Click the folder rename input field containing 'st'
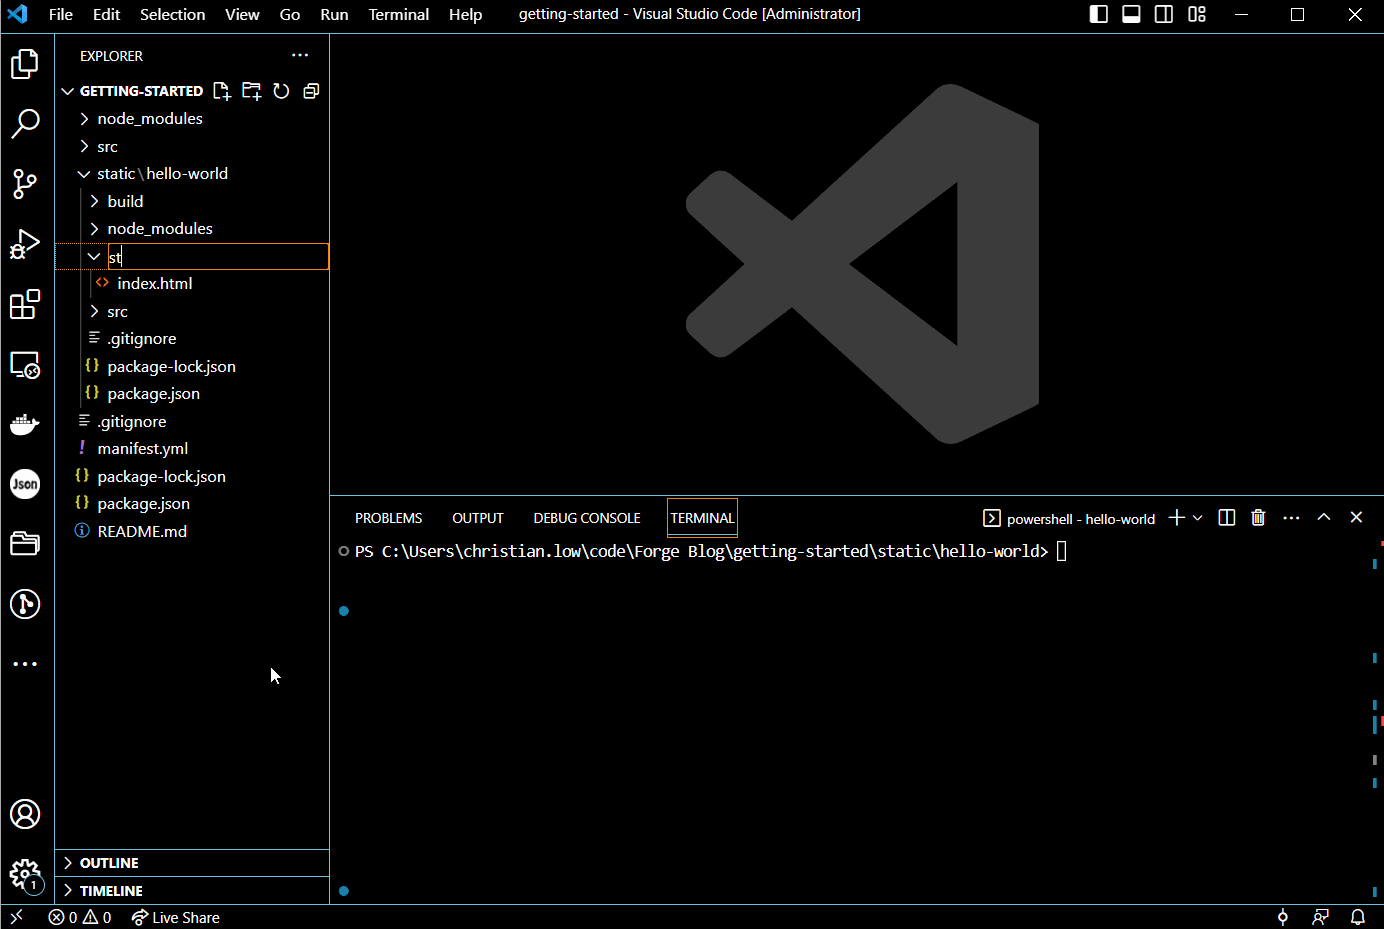The width and height of the screenshot is (1384, 929). pyautogui.click(x=218, y=257)
